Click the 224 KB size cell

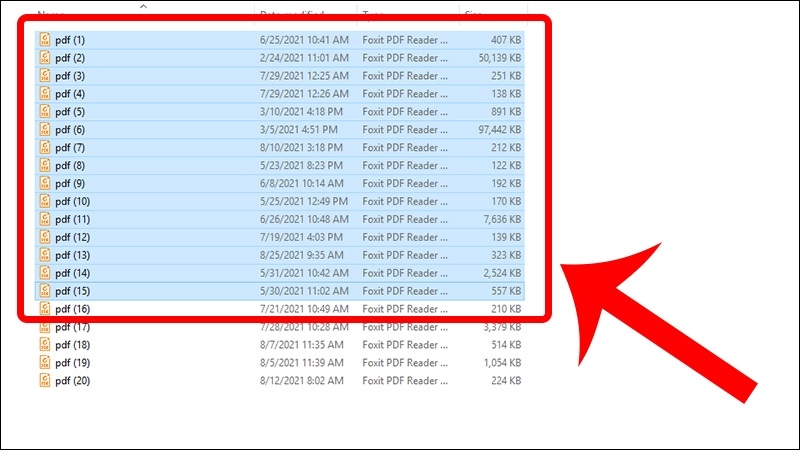[x=506, y=381]
